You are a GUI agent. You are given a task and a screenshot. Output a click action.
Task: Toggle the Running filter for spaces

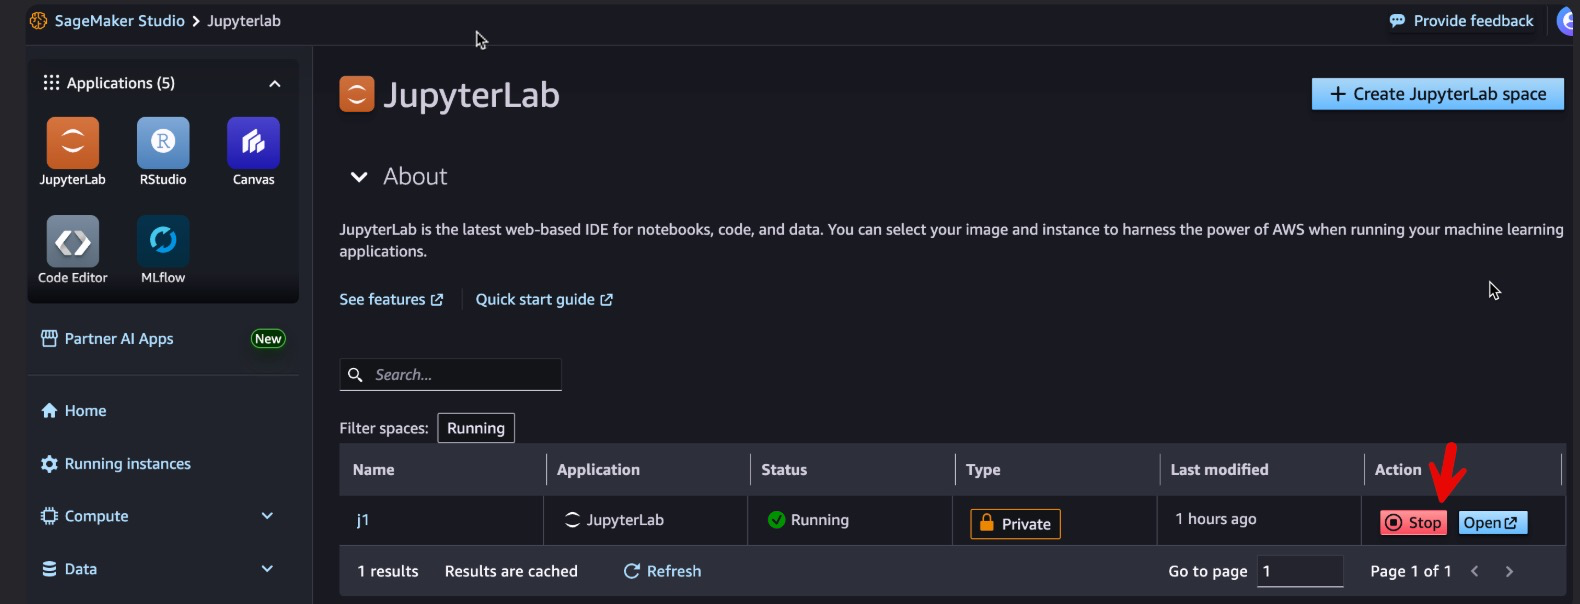tap(476, 428)
